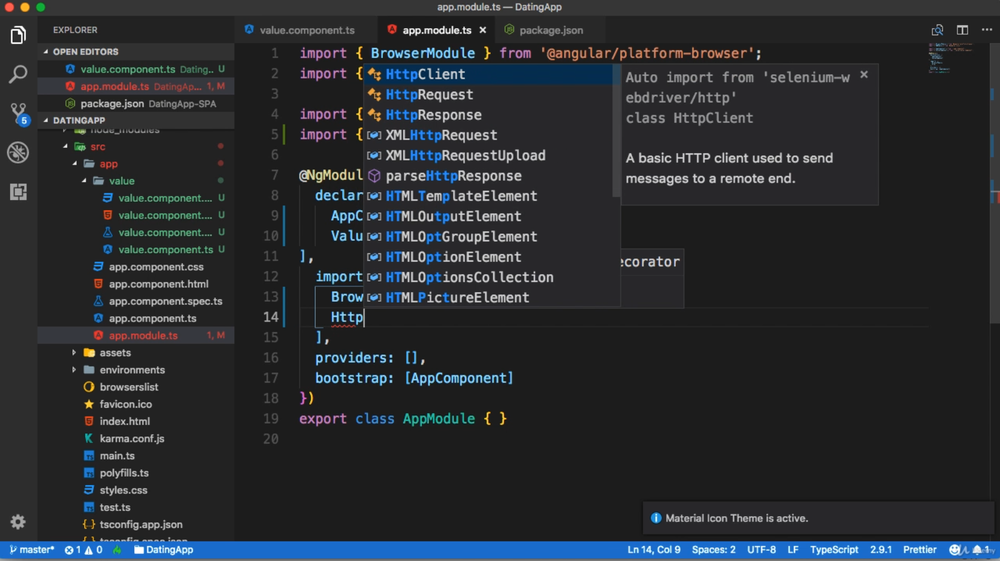Select XMLHttpRequestUpload suggestion
The height and width of the screenshot is (561, 1000).
(489, 156)
